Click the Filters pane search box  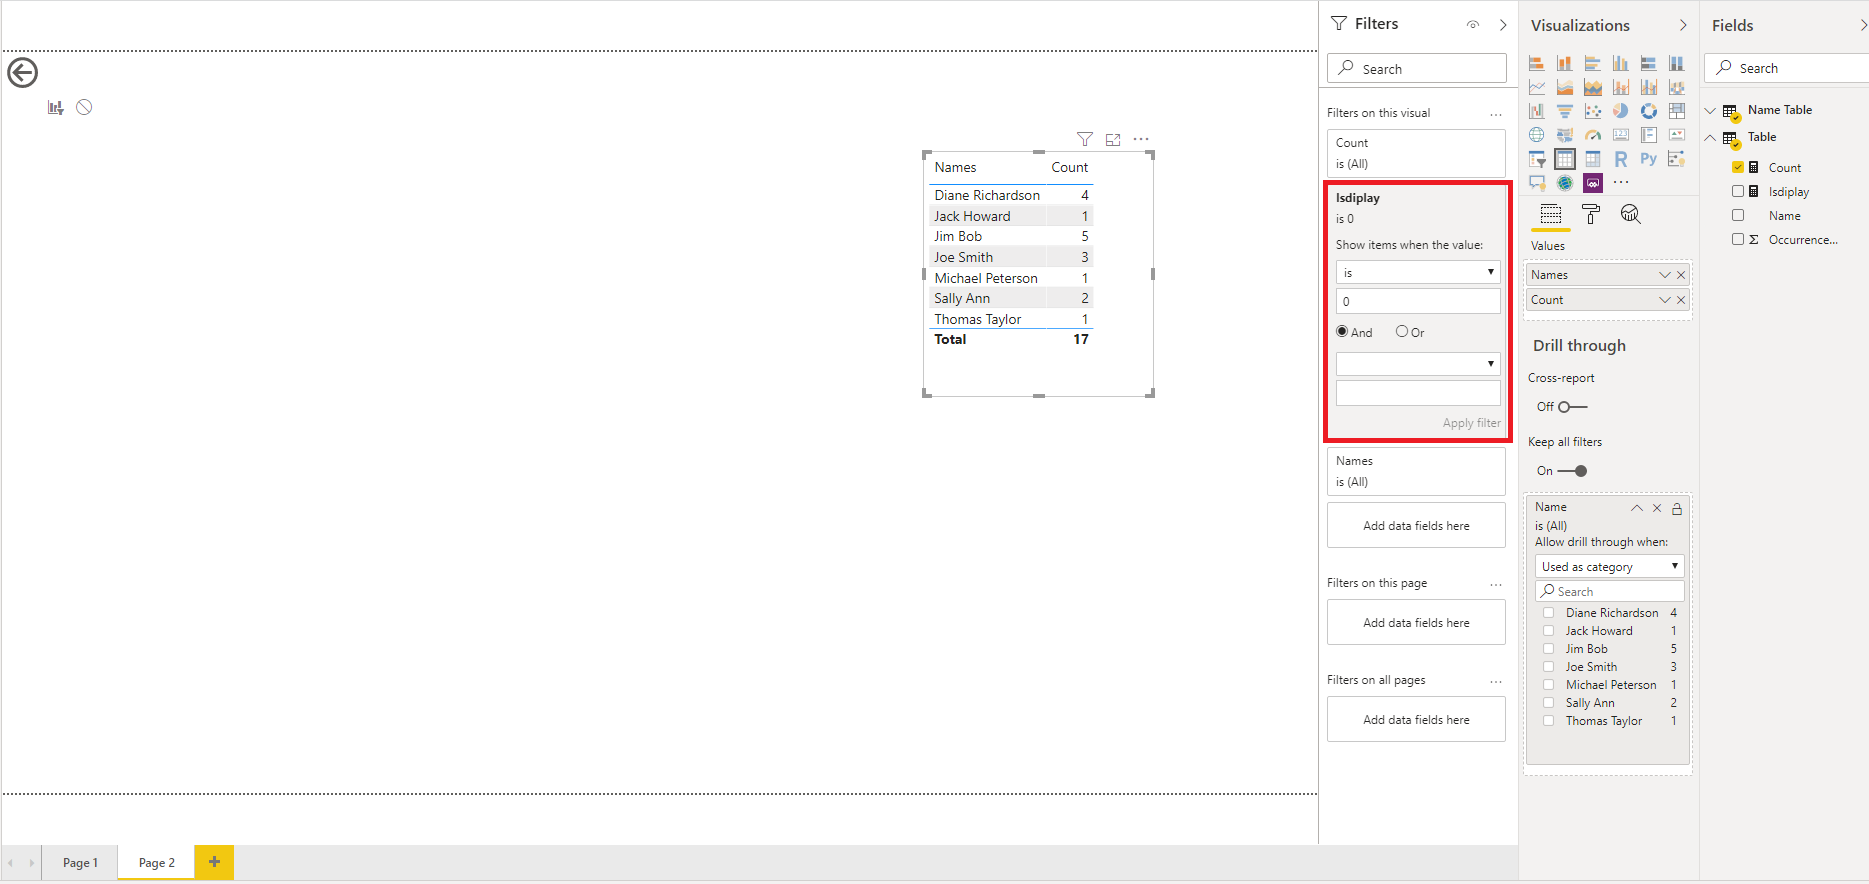pyautogui.click(x=1417, y=68)
